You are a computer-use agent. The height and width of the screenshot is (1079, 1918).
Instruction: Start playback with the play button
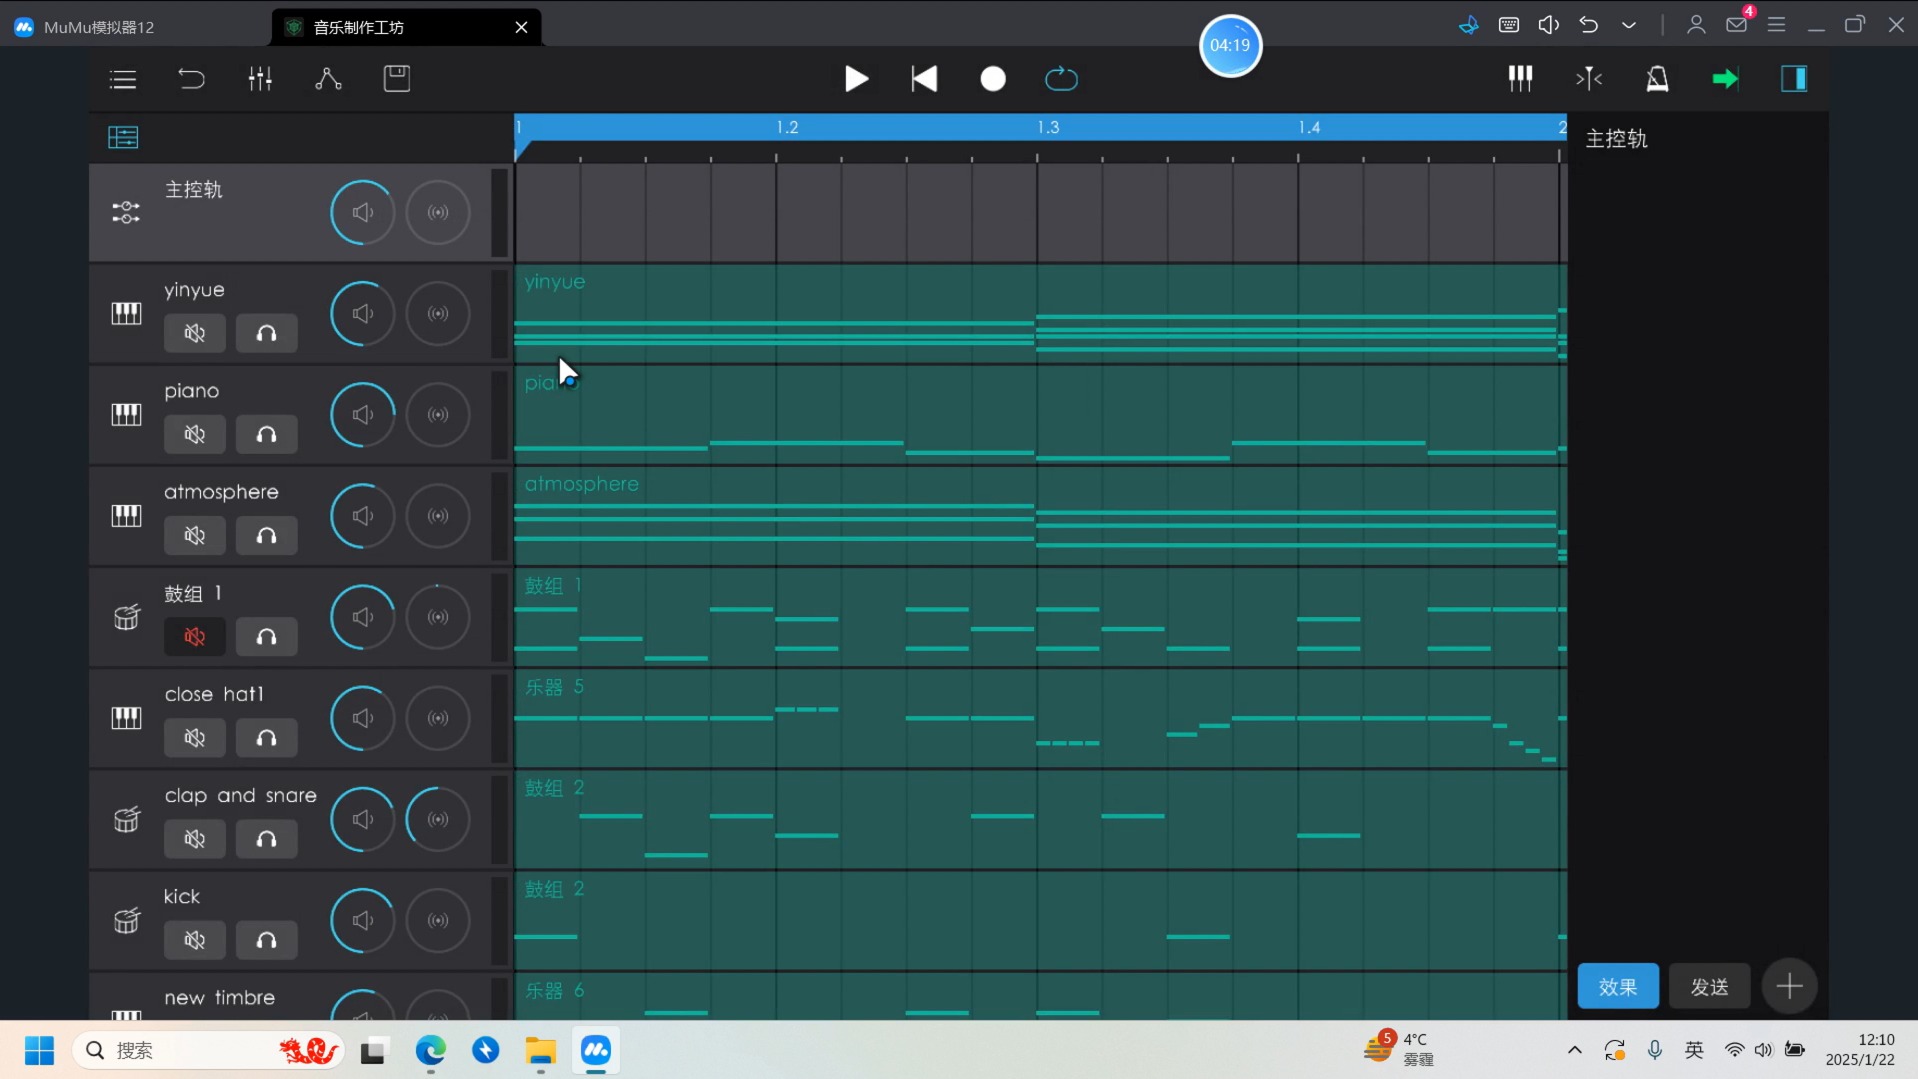856,79
